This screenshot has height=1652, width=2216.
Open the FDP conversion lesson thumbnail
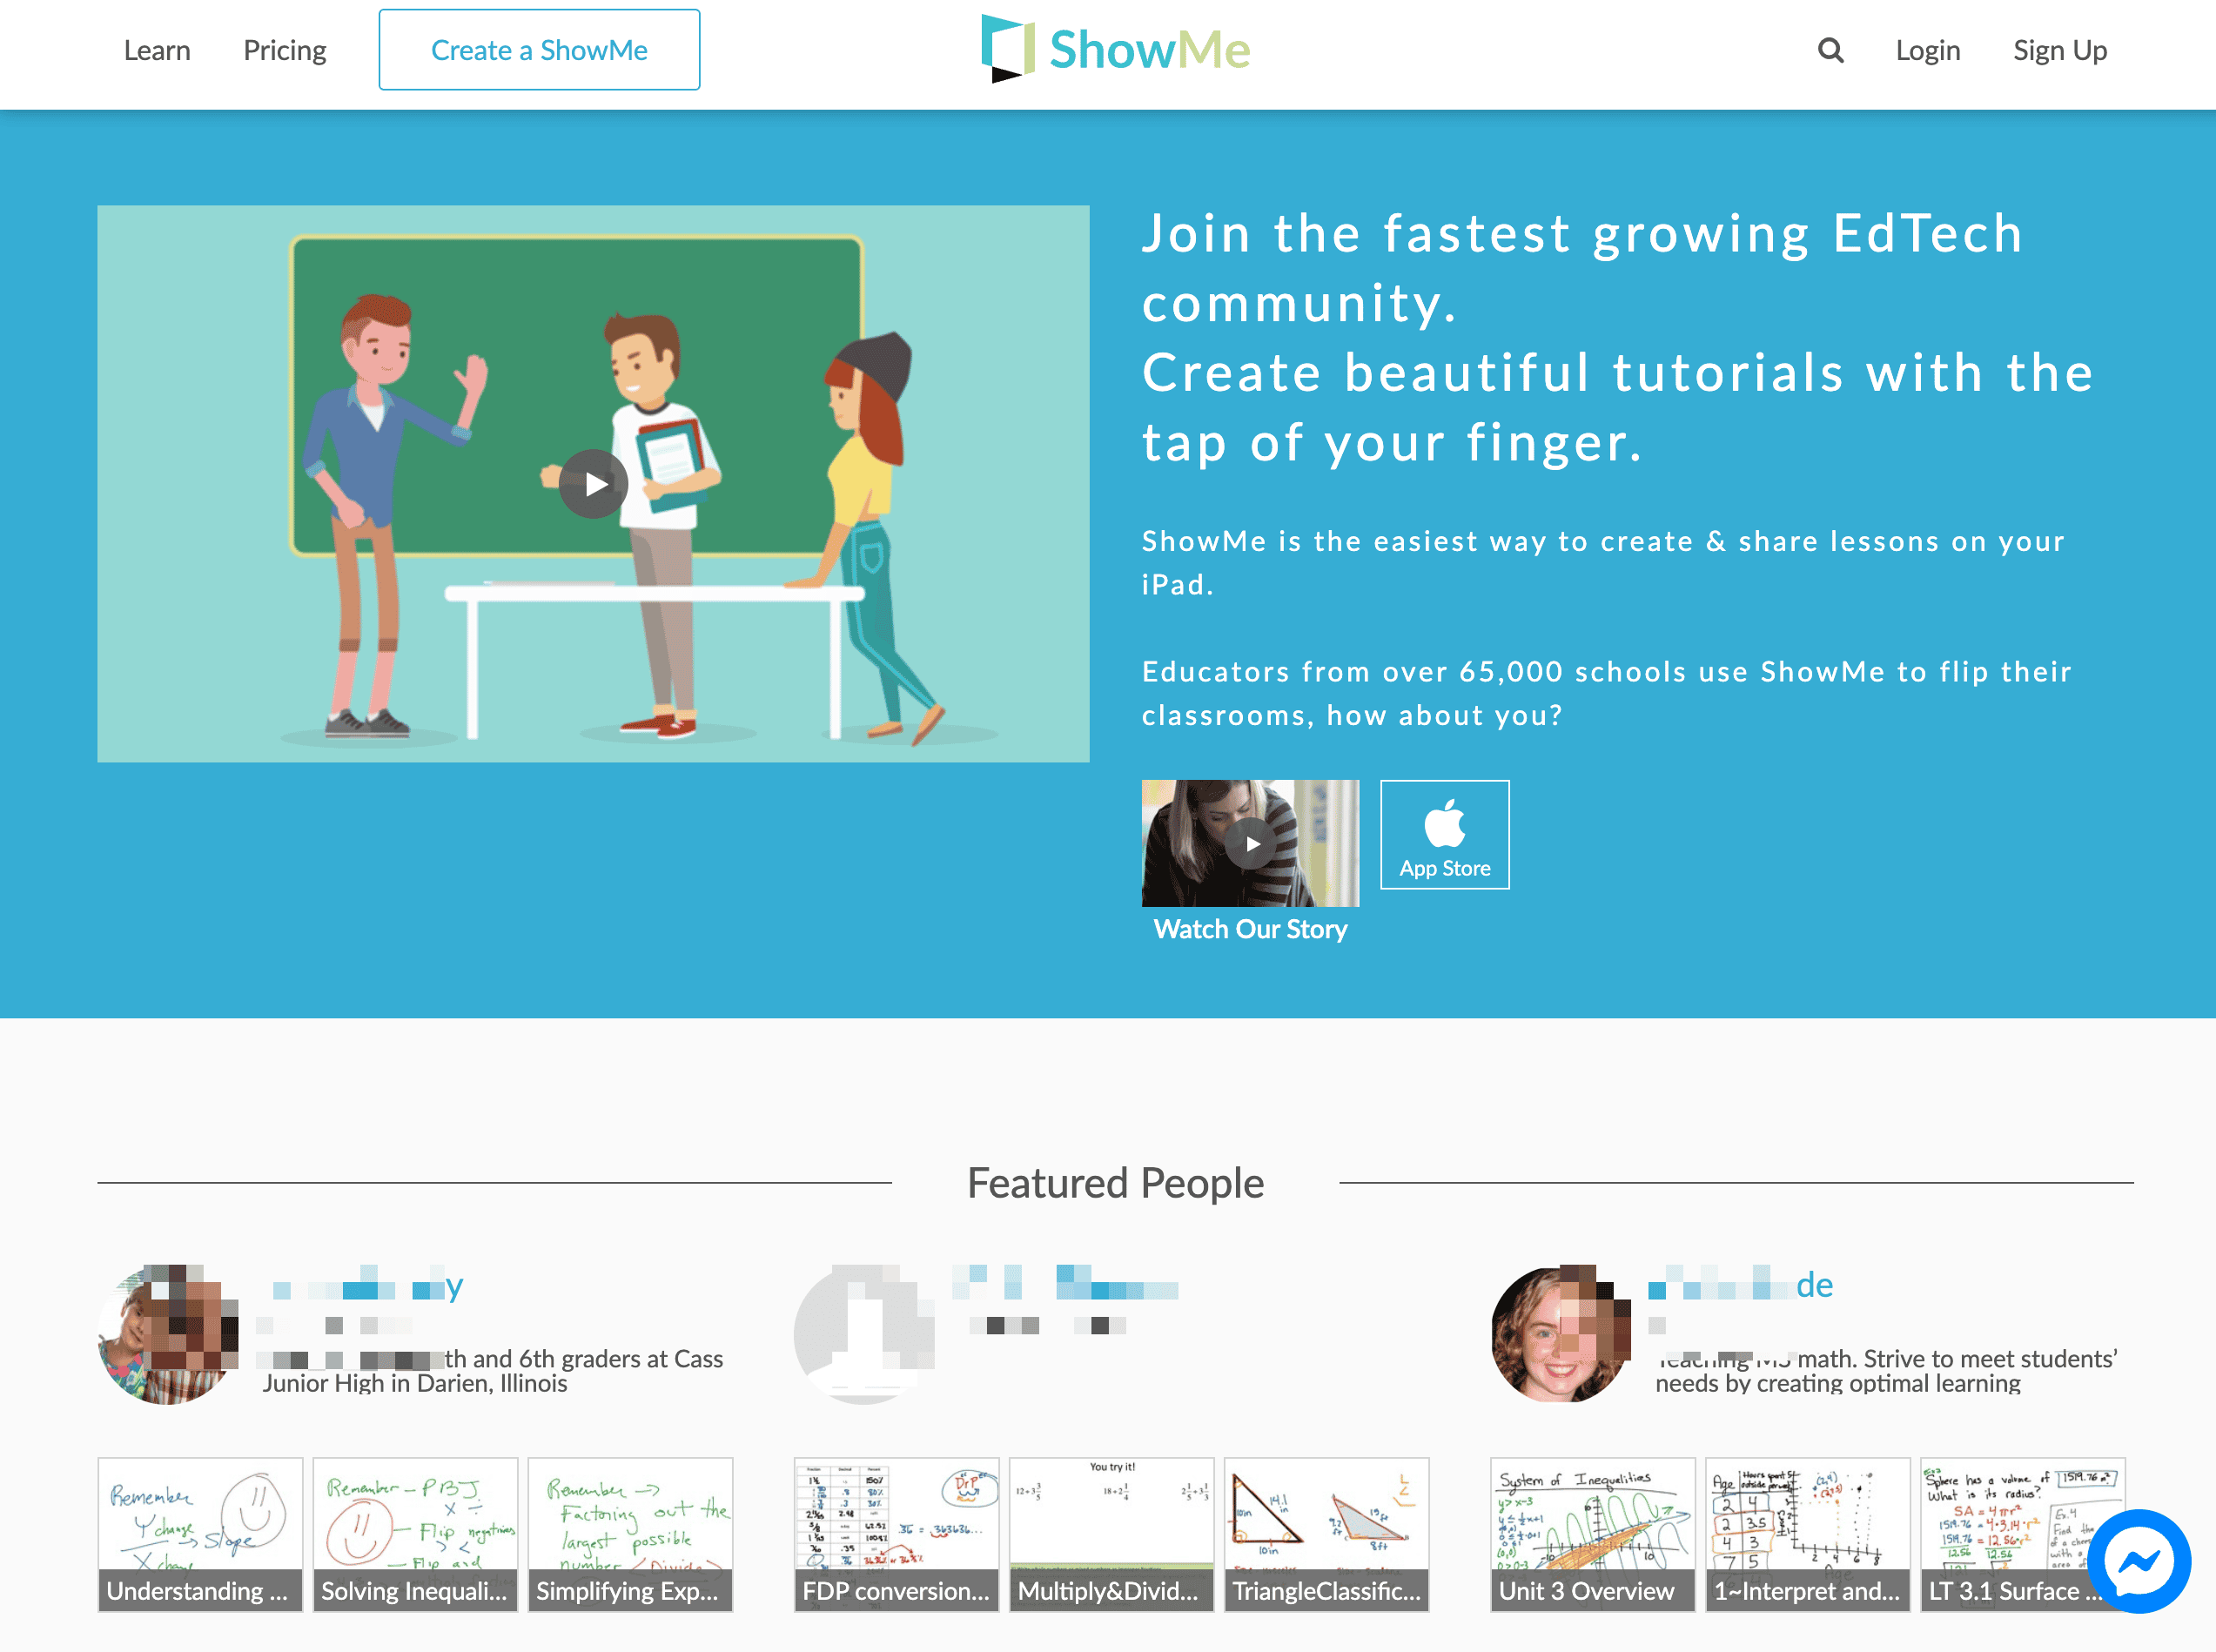[x=896, y=1534]
